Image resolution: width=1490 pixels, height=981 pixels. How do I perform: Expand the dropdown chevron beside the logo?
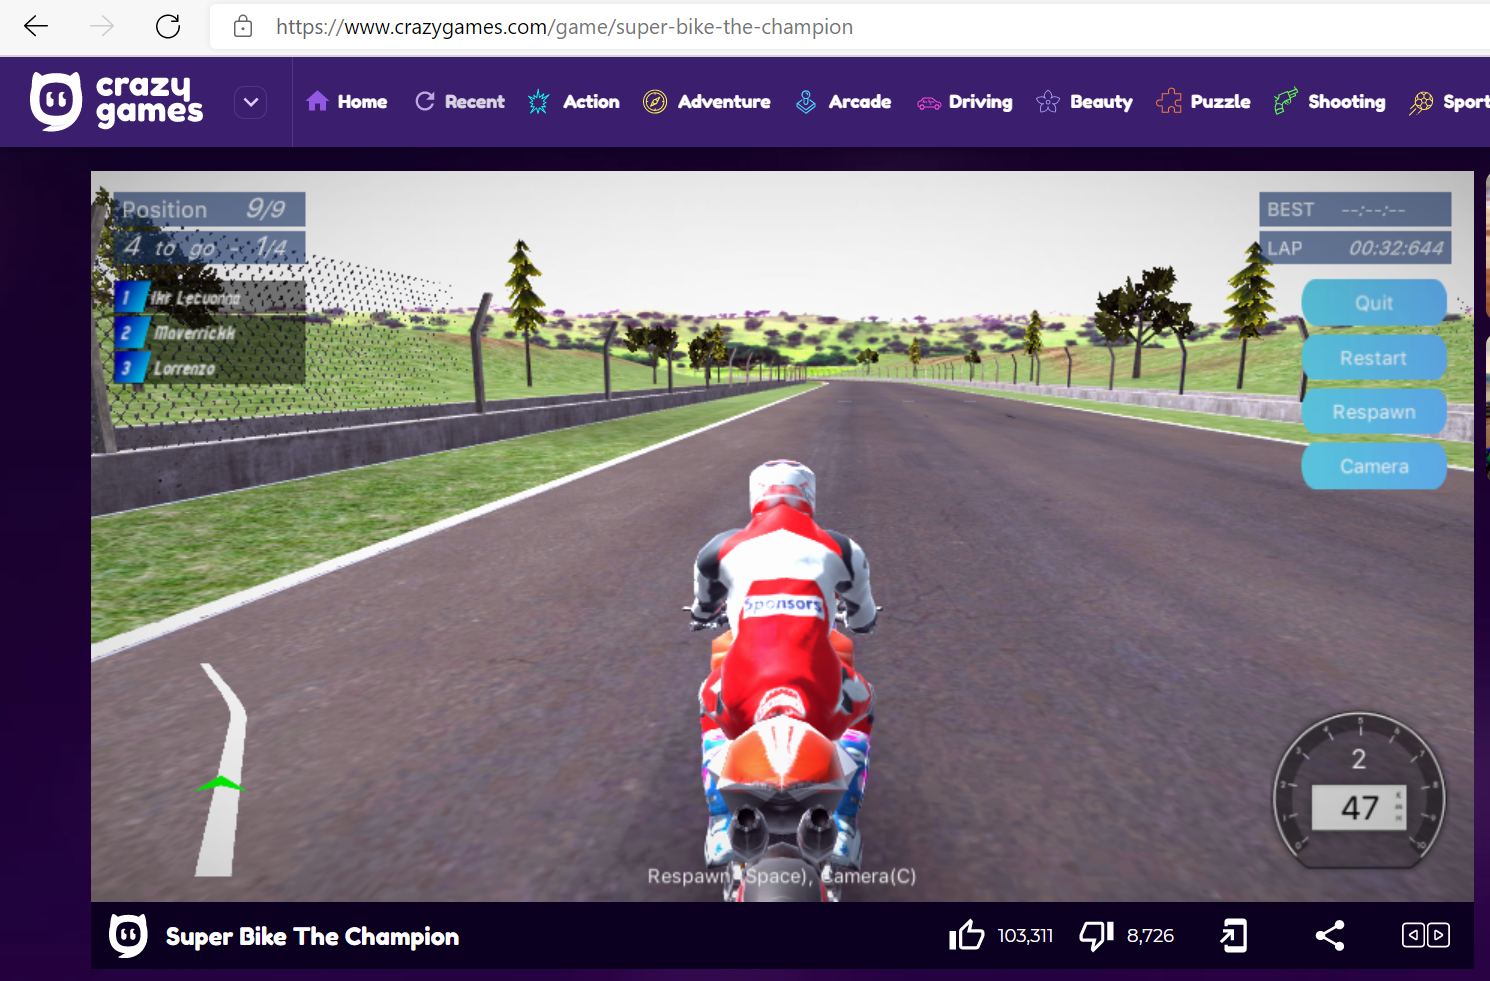(251, 102)
